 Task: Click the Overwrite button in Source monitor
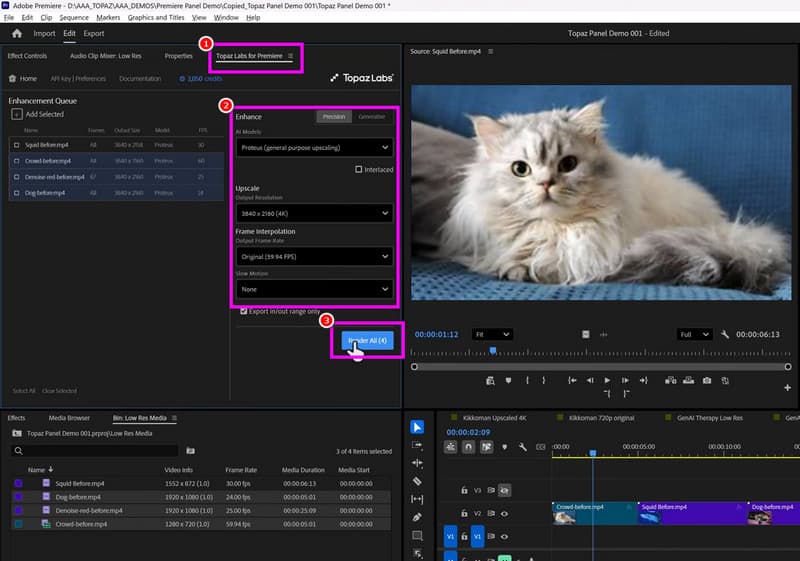click(x=688, y=380)
